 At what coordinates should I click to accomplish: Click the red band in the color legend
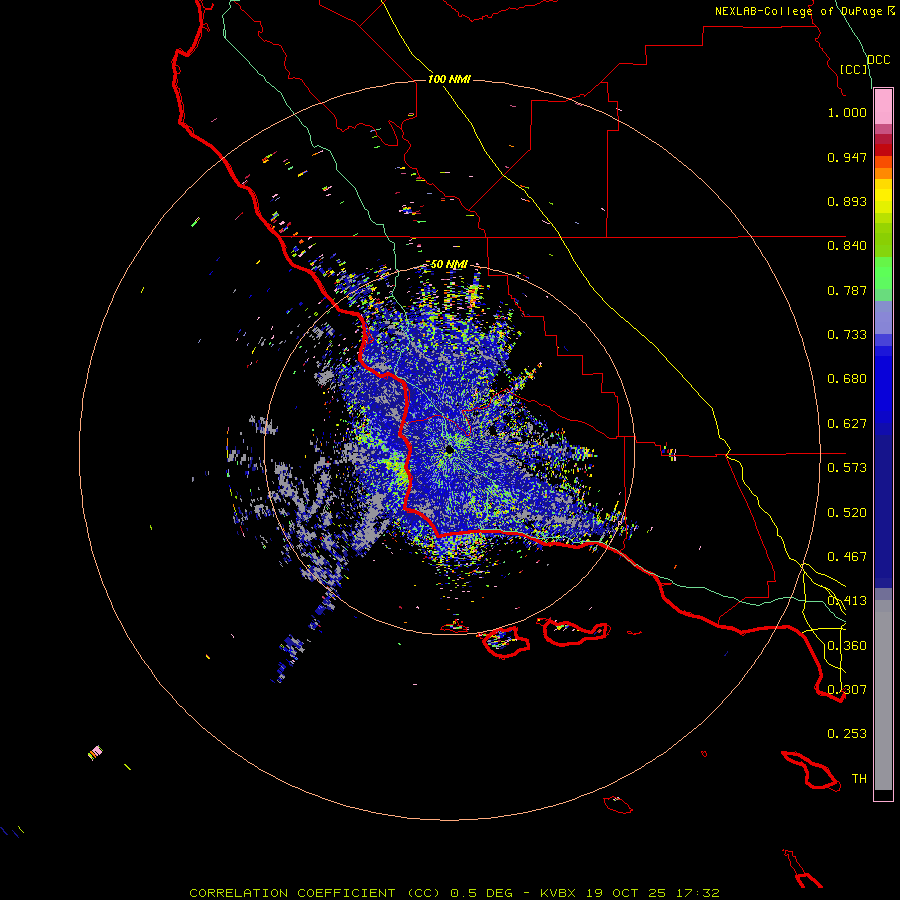click(883, 150)
